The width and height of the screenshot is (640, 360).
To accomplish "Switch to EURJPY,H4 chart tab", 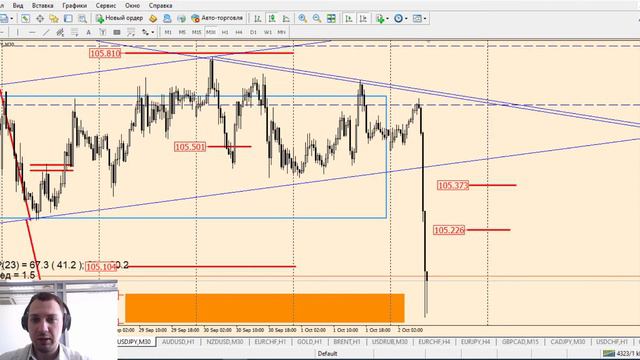I will pyautogui.click(x=476, y=342).
